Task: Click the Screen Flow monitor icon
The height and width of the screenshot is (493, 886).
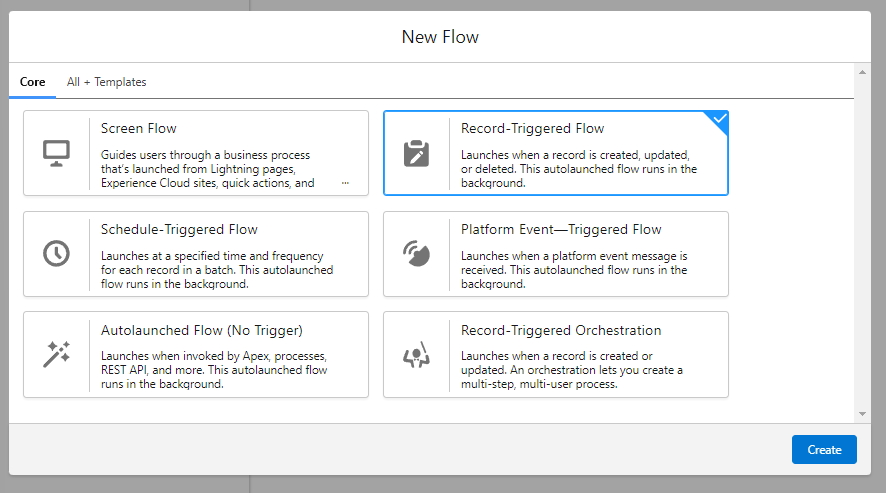Action: pyautogui.click(x=56, y=153)
